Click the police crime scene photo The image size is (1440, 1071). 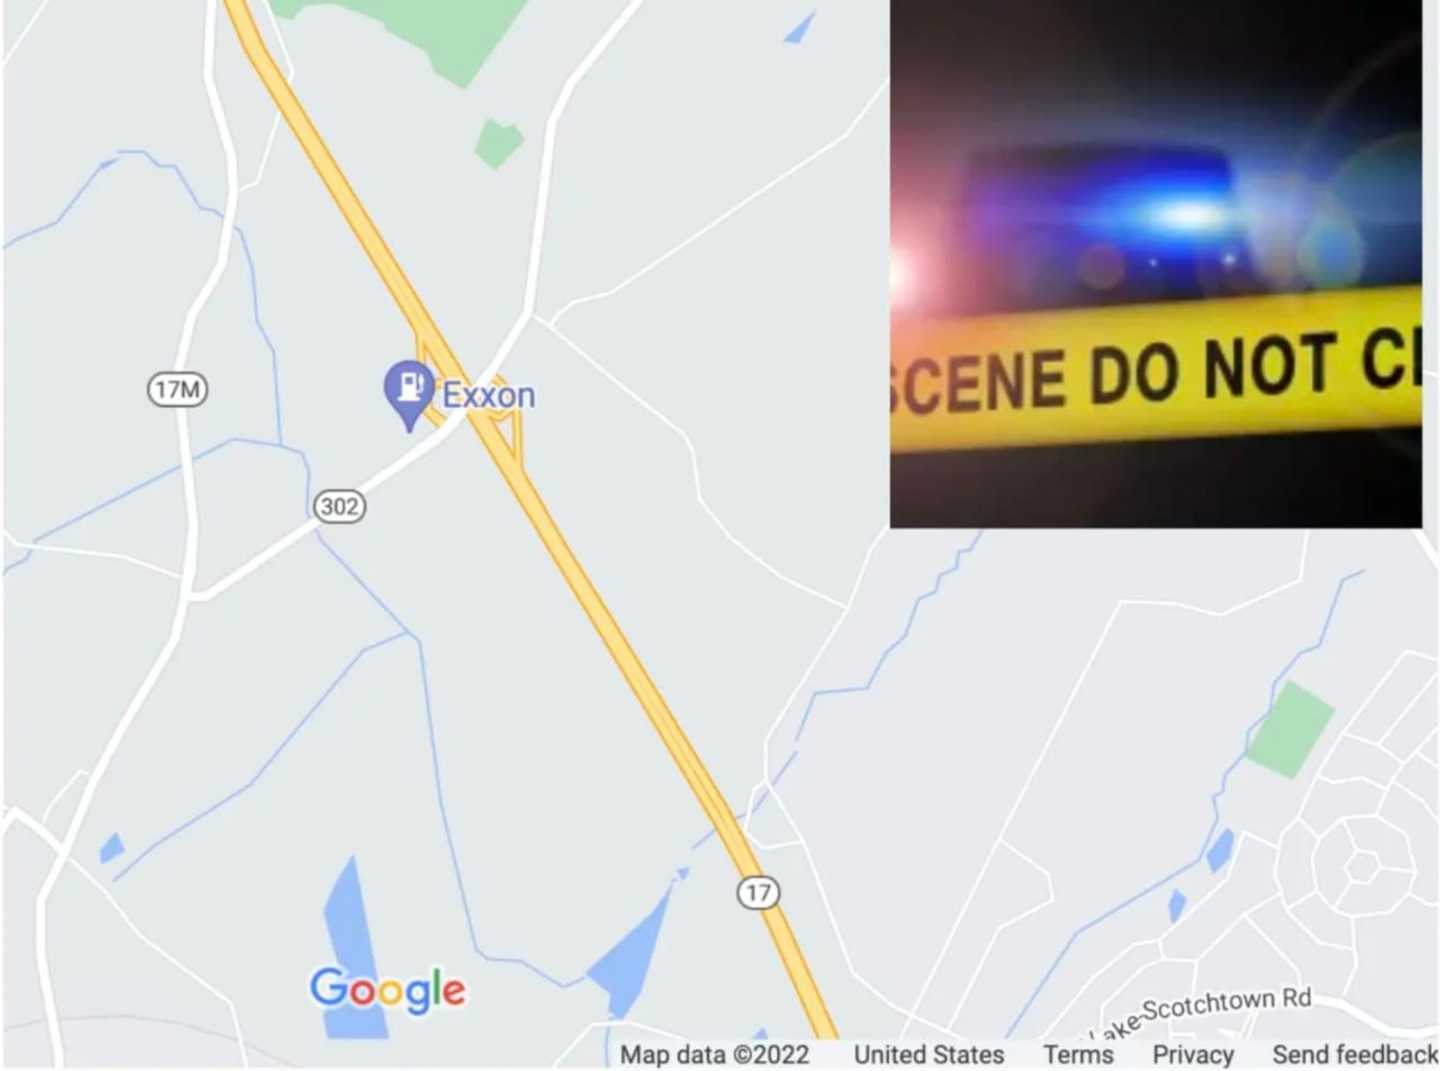(x=1156, y=263)
